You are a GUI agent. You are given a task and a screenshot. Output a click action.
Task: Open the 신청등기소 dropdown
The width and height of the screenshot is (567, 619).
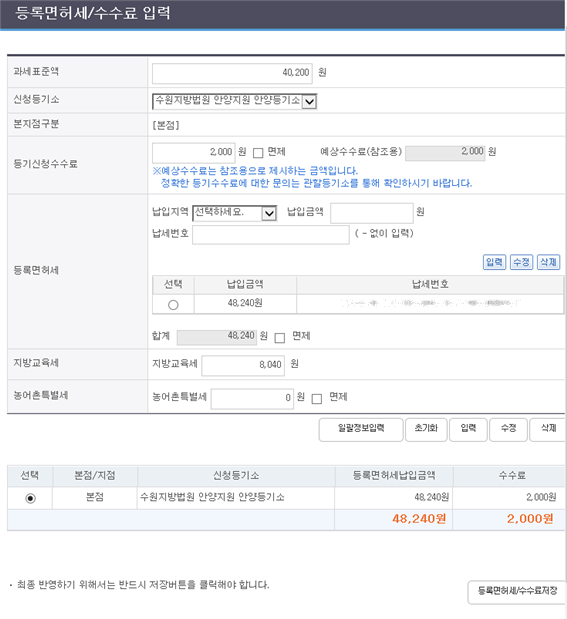point(235,101)
